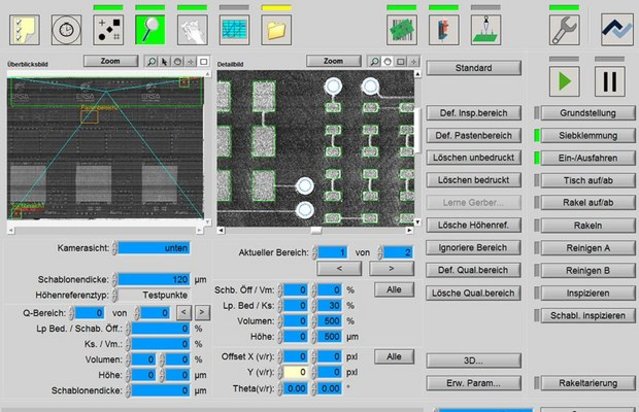Select the hand pointer tool icon

(192, 29)
